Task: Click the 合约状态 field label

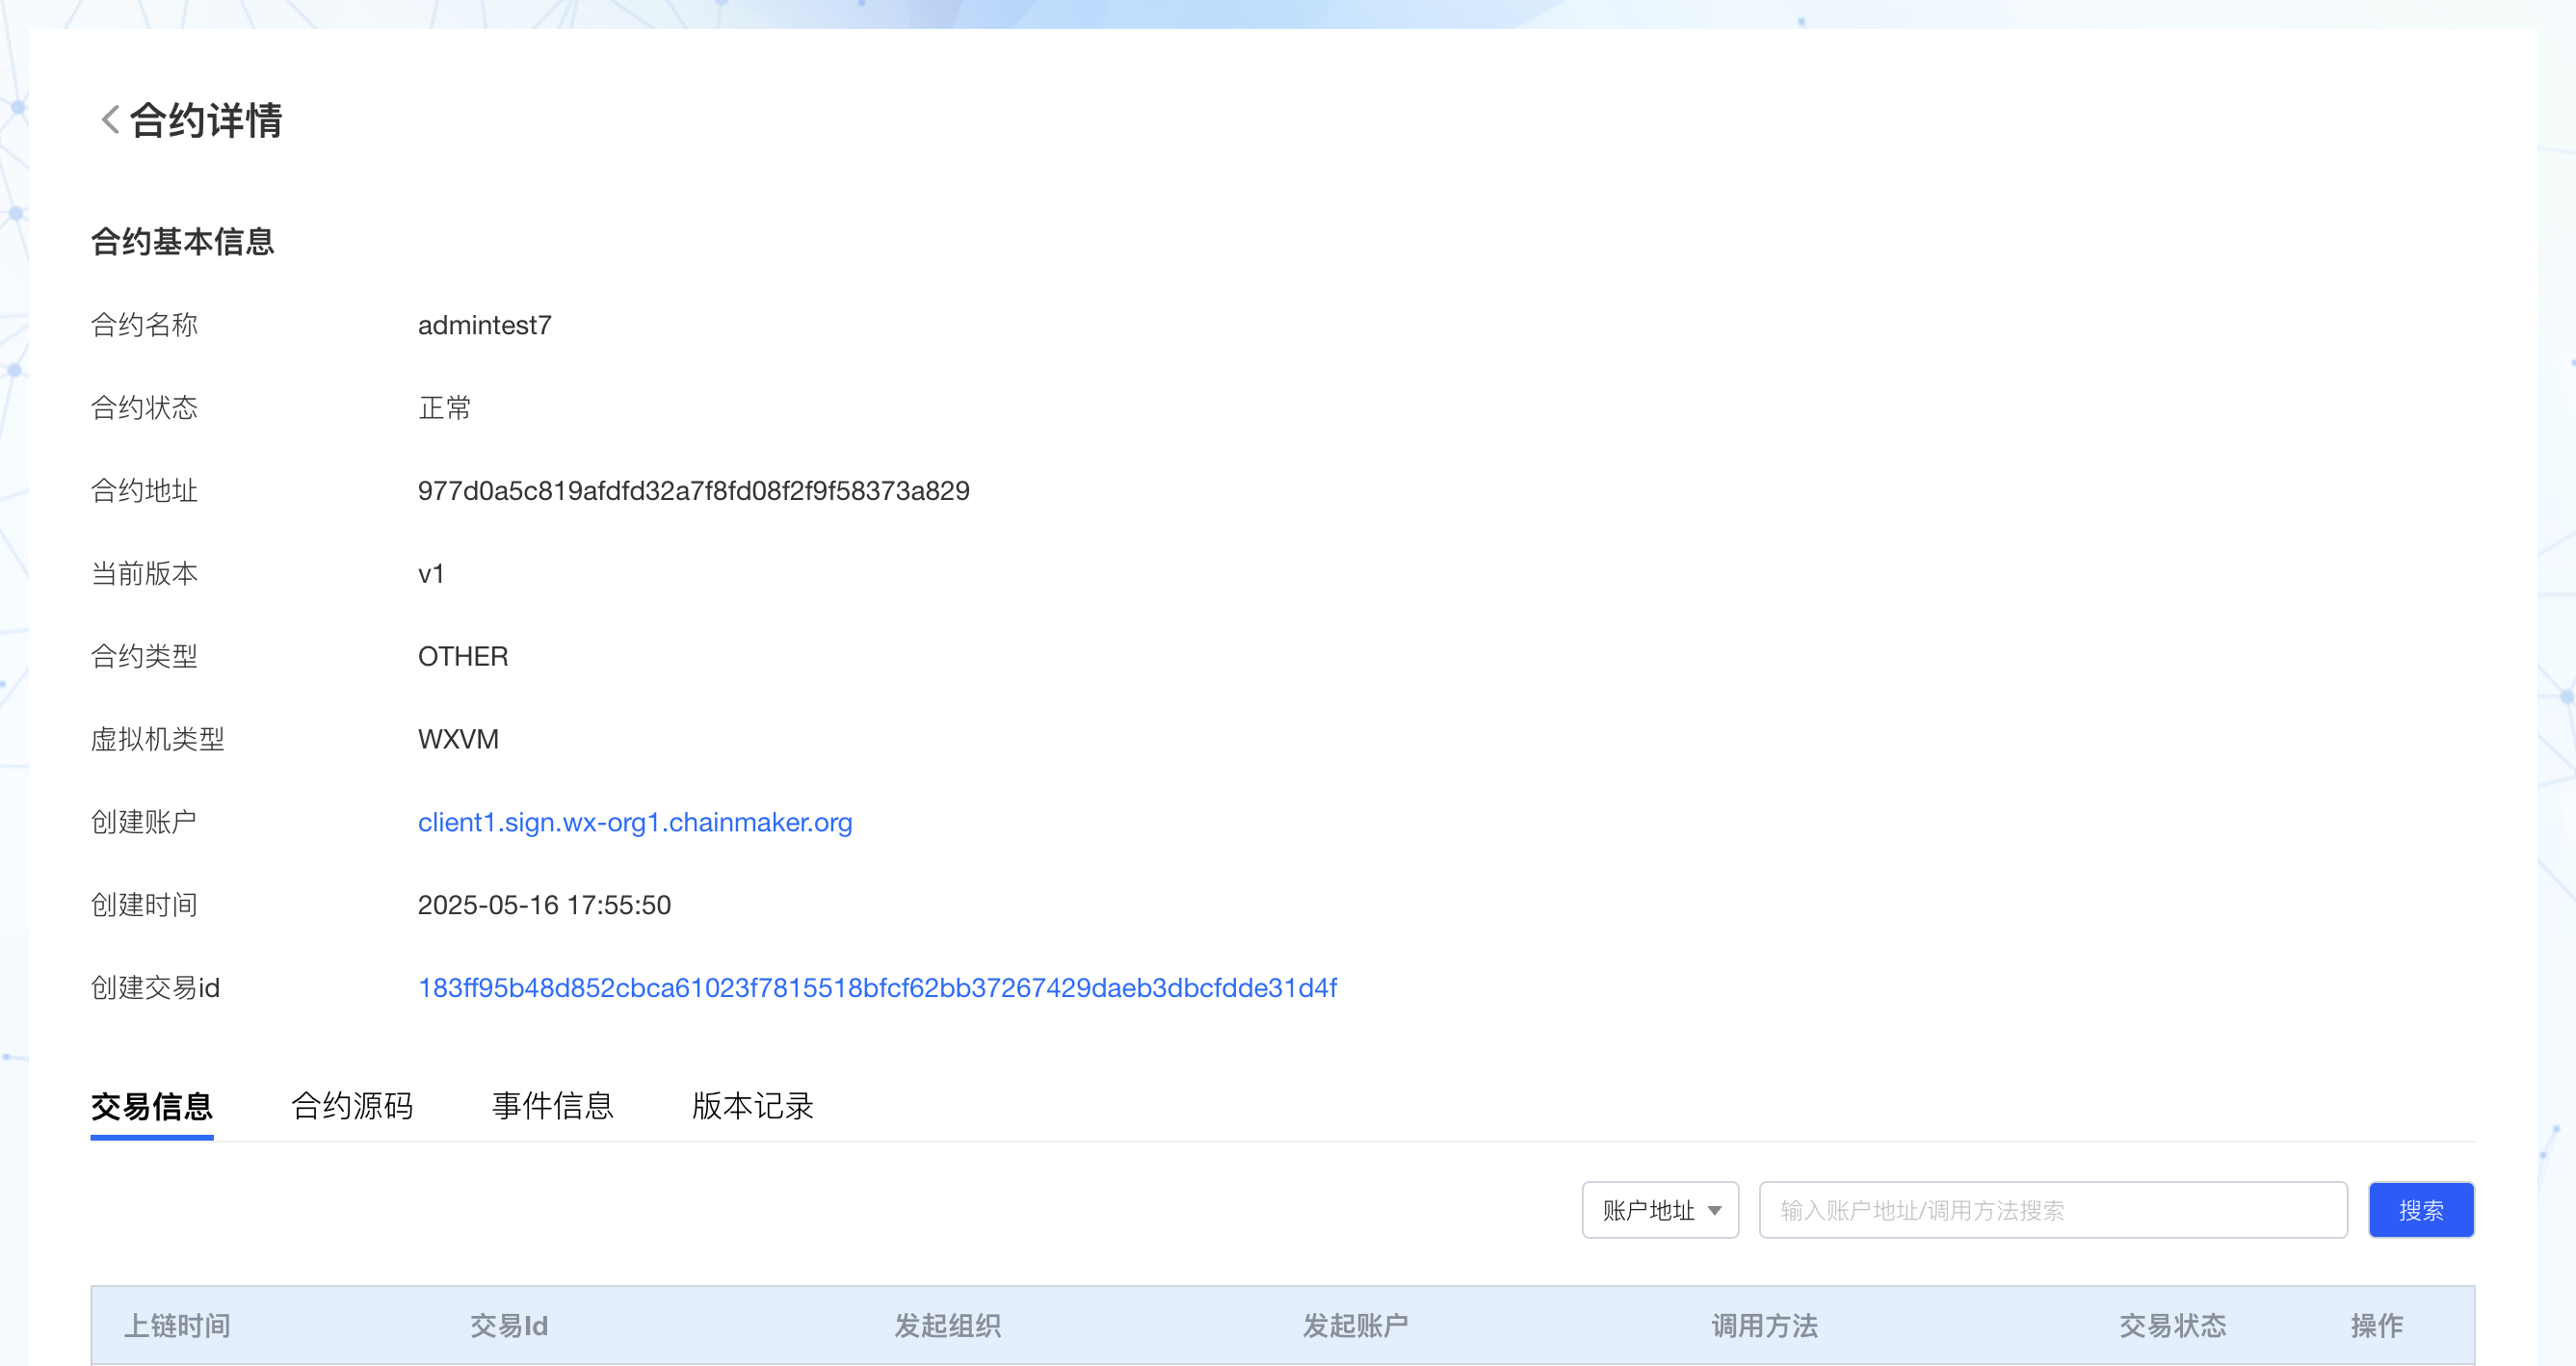Action: [144, 408]
